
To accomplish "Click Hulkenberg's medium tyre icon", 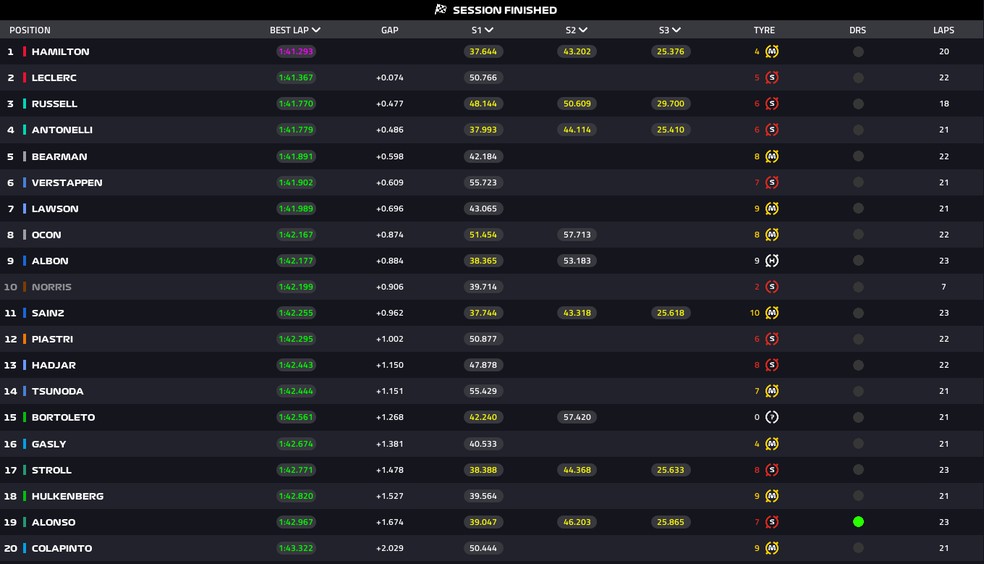I will [772, 496].
